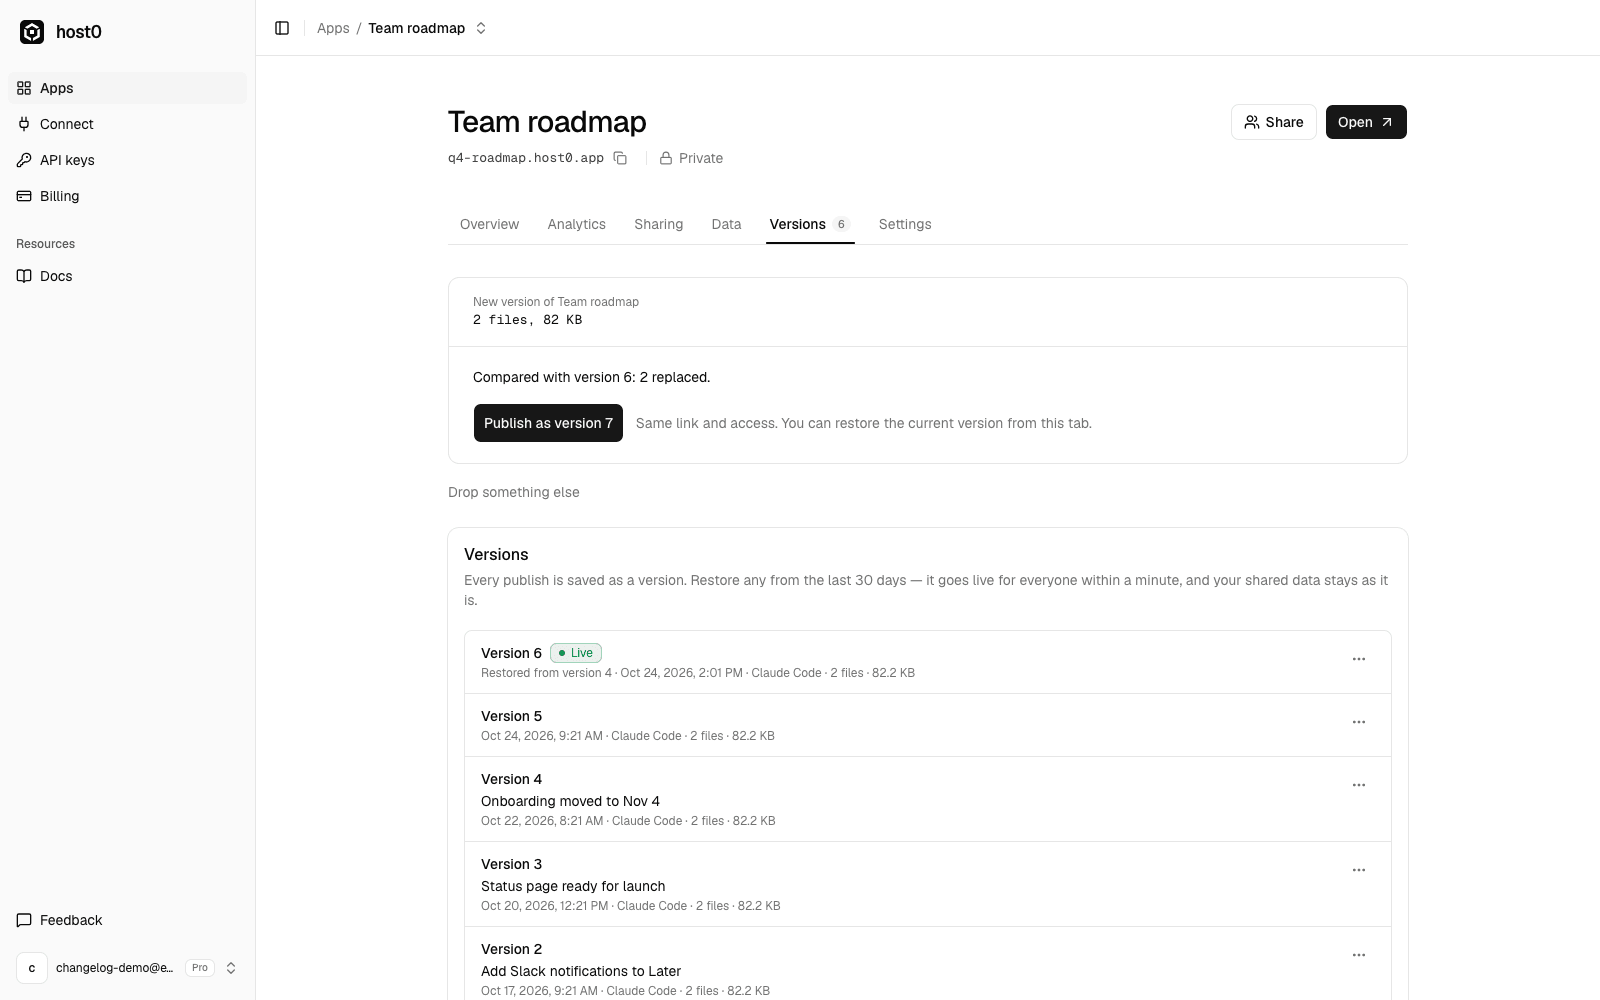
Task: Open more options for Version 5
Action: (1359, 722)
